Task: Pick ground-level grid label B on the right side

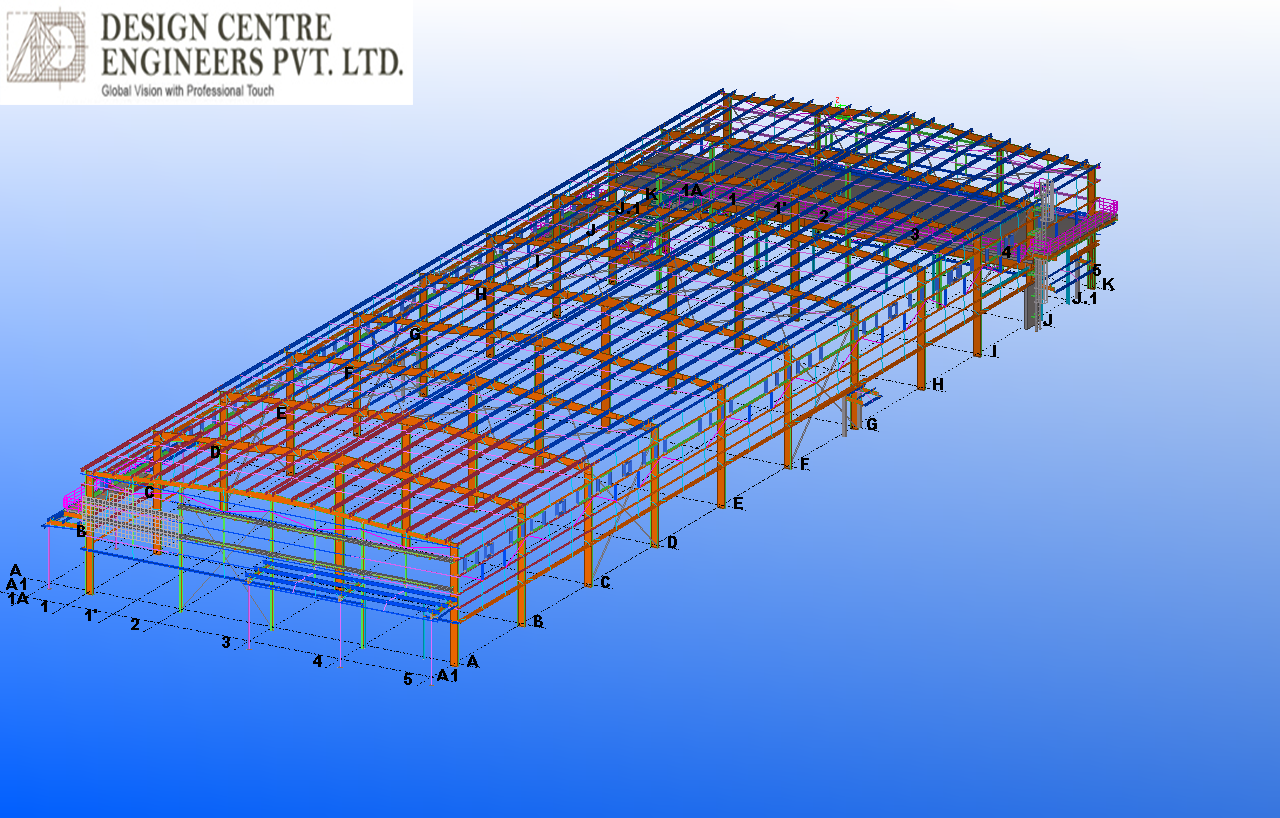Action: point(538,622)
